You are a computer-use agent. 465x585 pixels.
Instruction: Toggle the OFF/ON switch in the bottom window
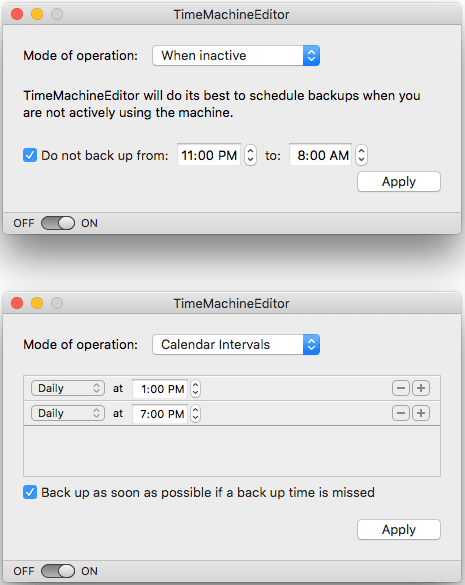pos(58,571)
